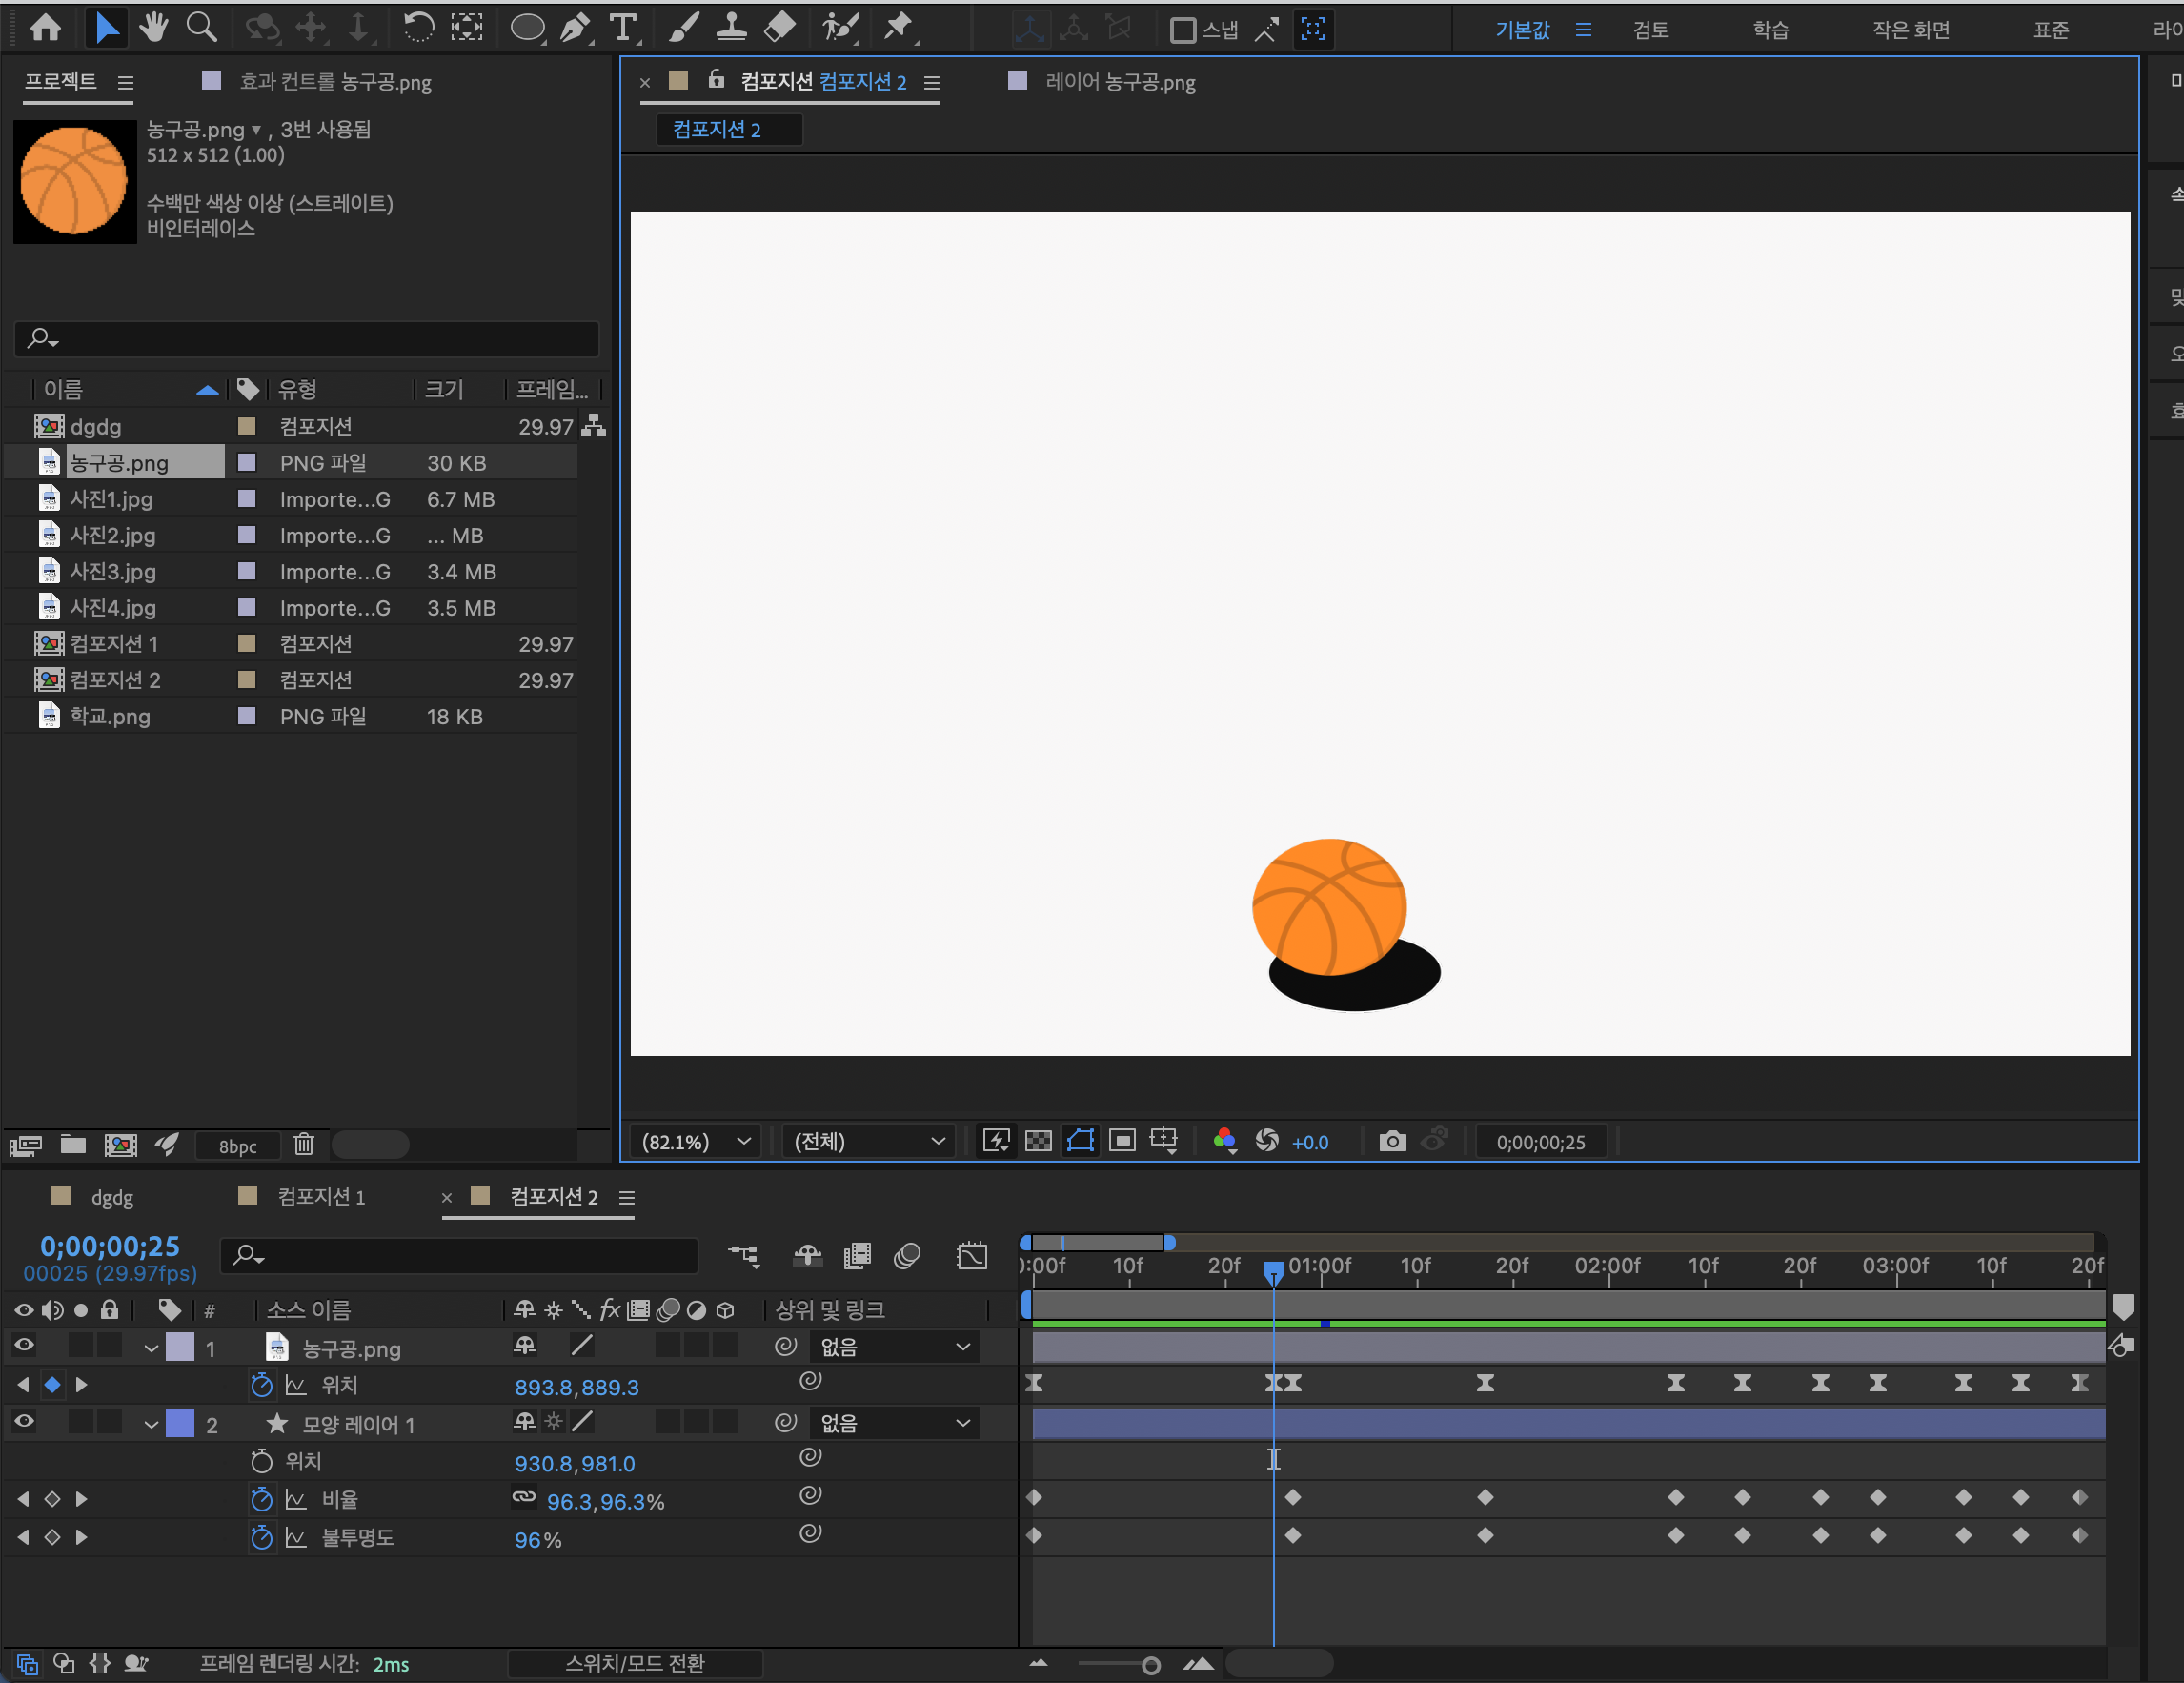Screen dimensions: 2184x1683
Task: Open the resolution (전체) dropdown
Action: click(867, 1141)
